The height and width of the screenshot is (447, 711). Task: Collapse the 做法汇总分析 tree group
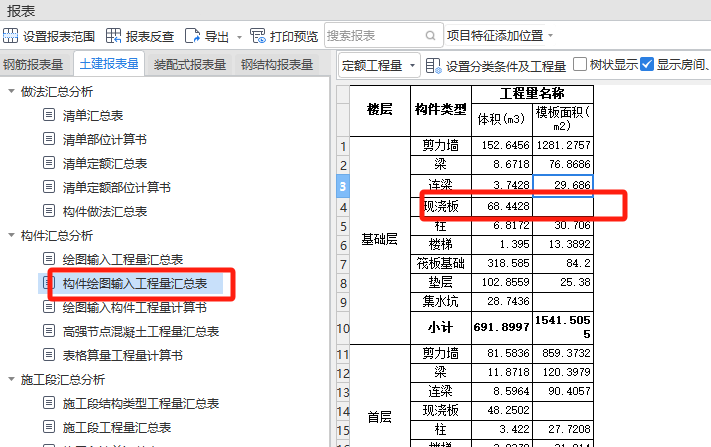[11, 91]
